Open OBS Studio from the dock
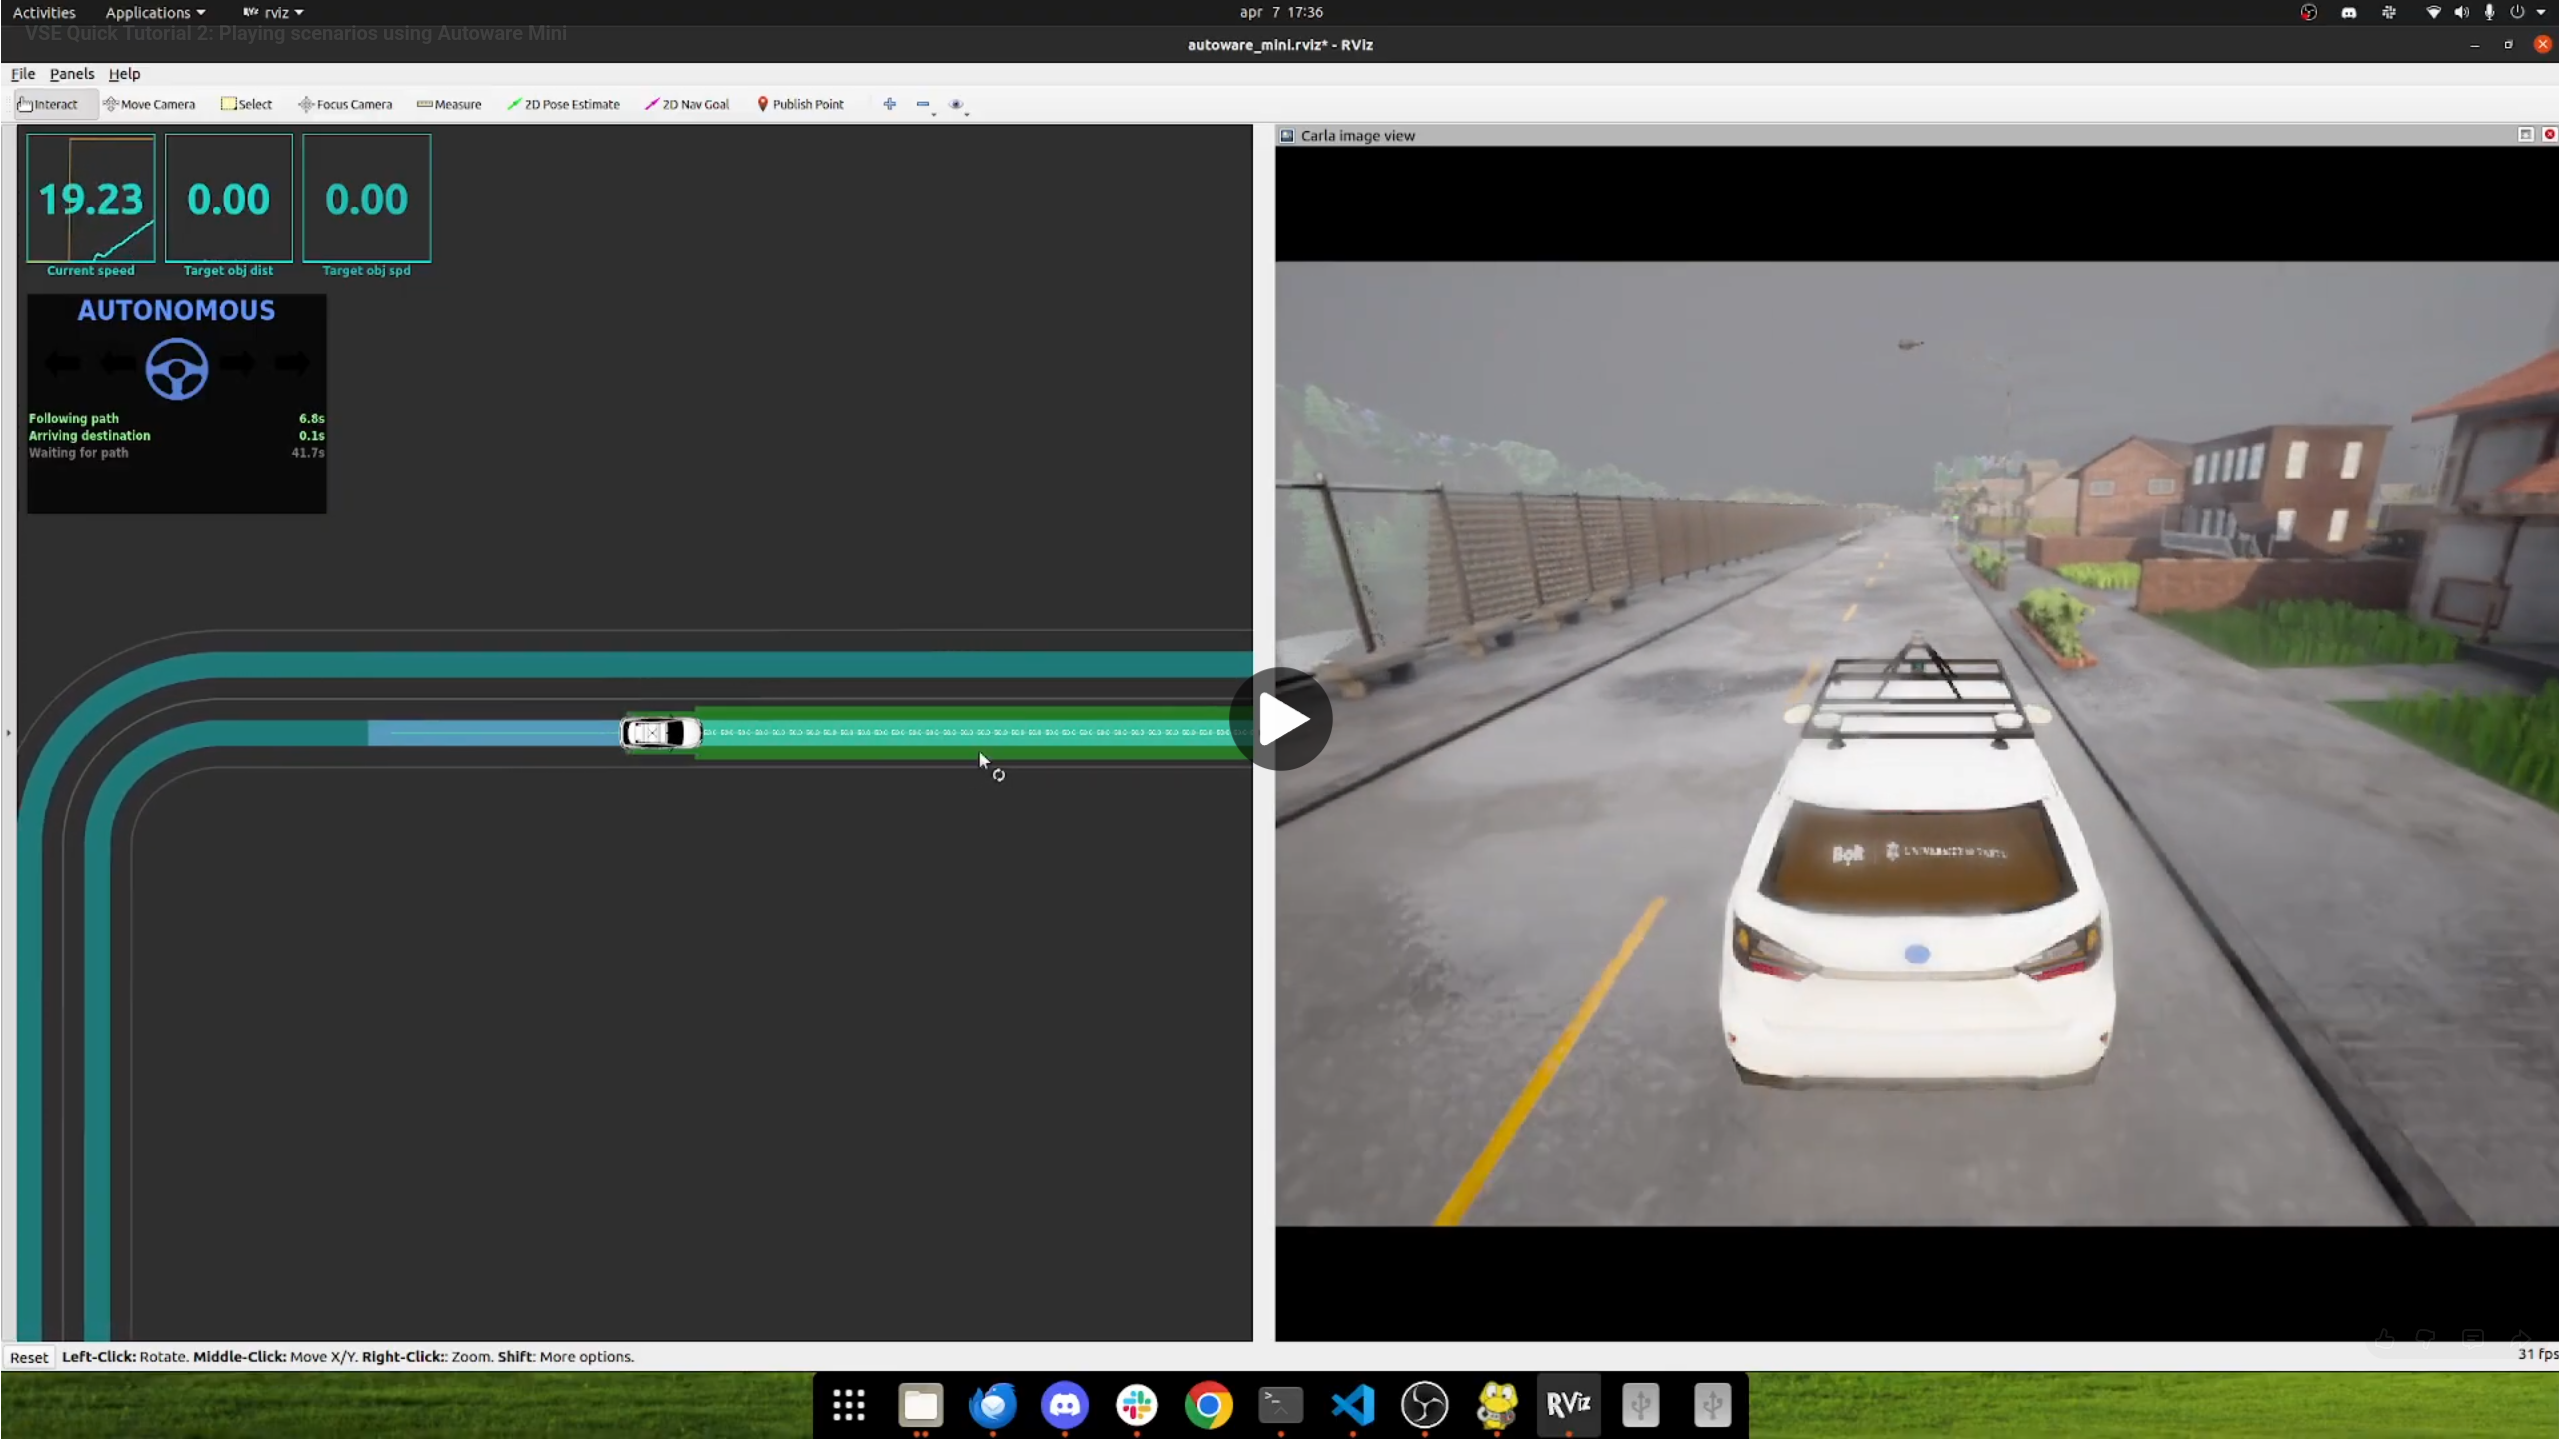The width and height of the screenshot is (2559, 1440). click(1425, 1405)
